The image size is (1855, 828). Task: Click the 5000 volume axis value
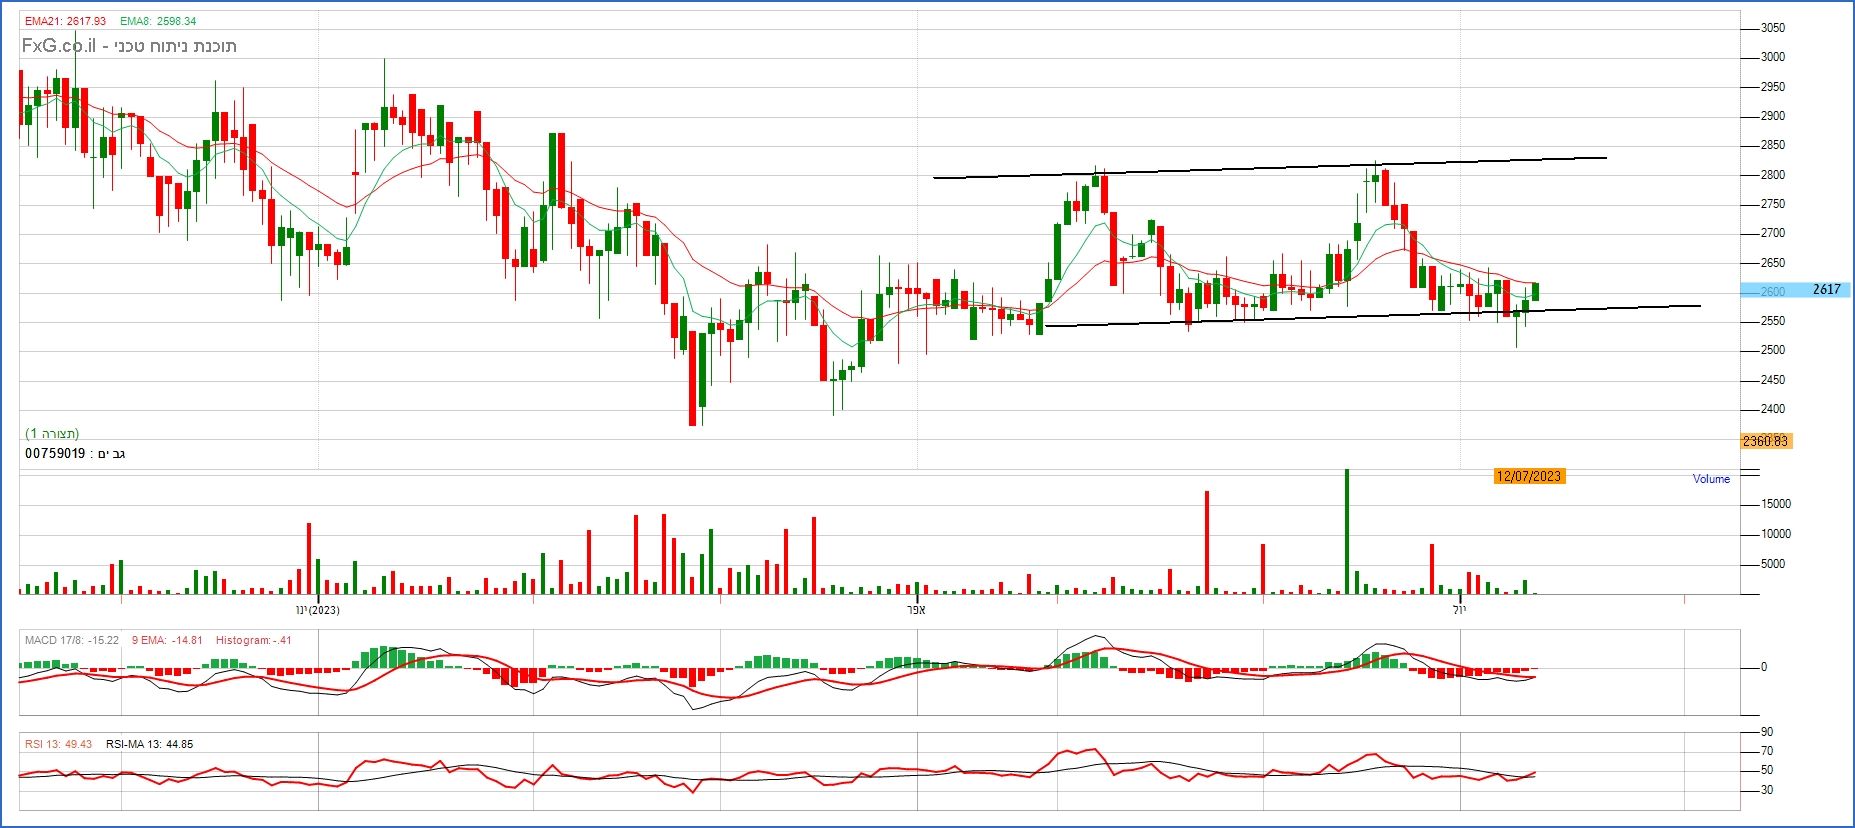[1773, 564]
